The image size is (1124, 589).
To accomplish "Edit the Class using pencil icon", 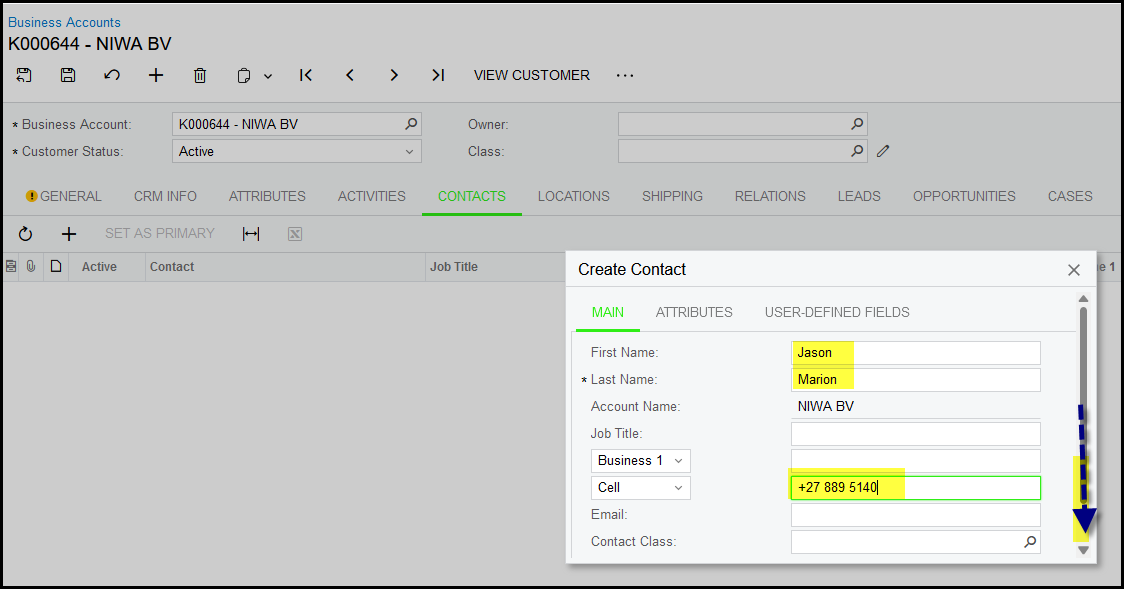I will point(883,152).
